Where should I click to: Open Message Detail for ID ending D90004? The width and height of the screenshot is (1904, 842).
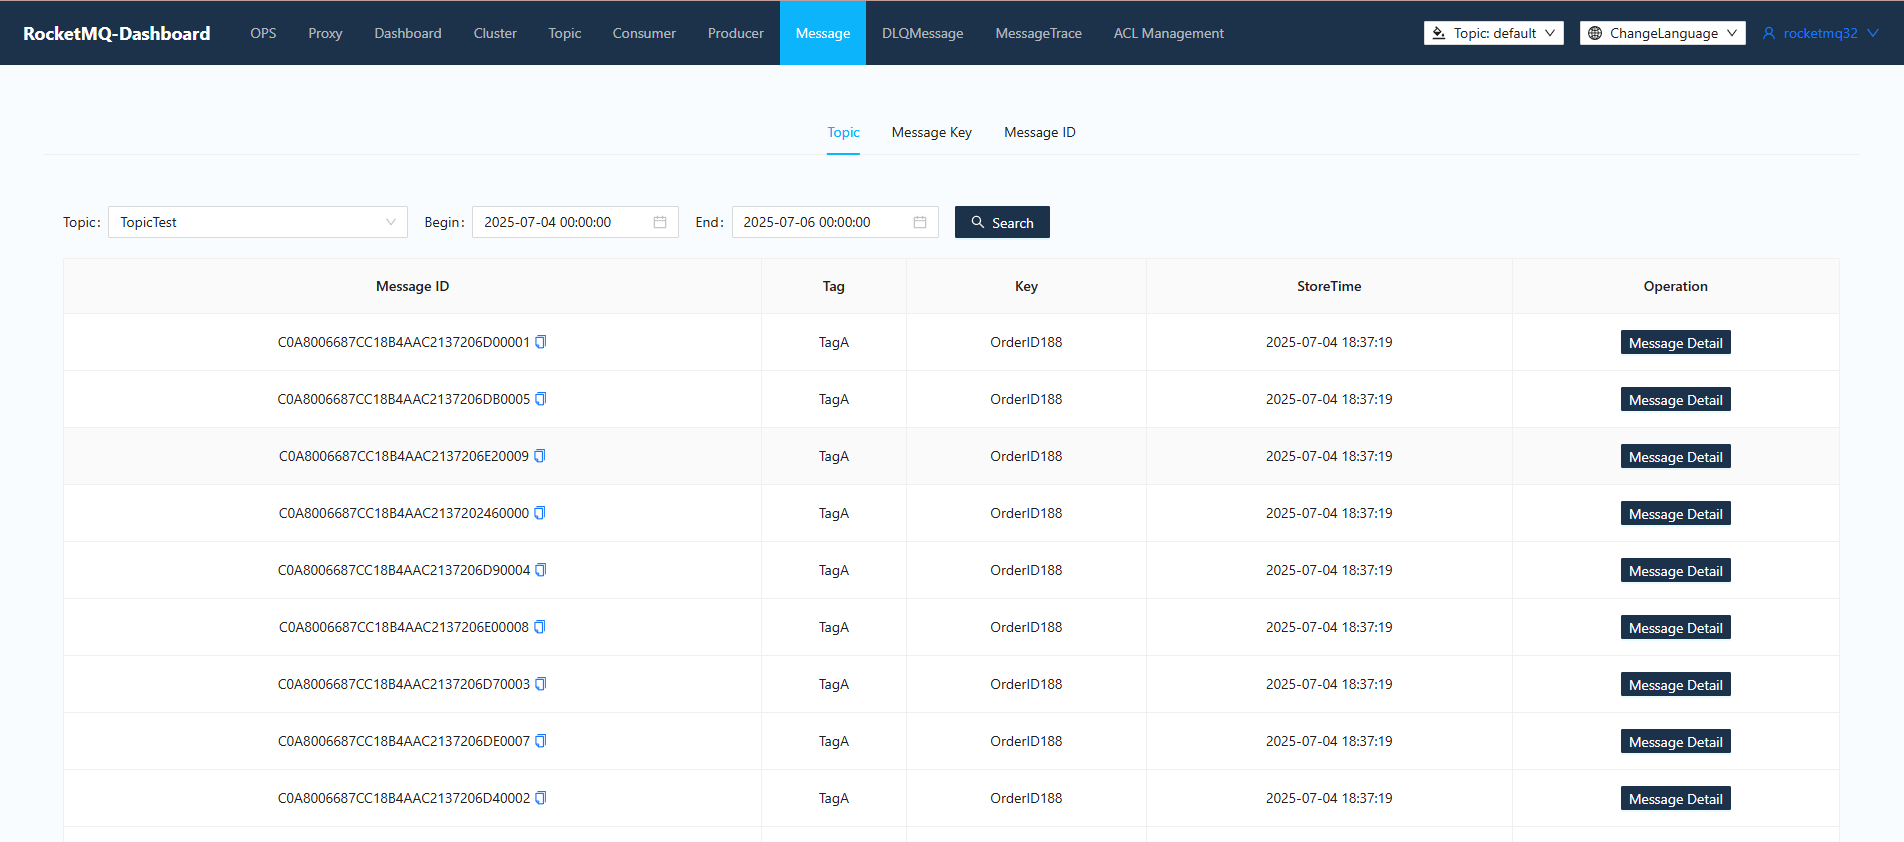coord(1676,570)
